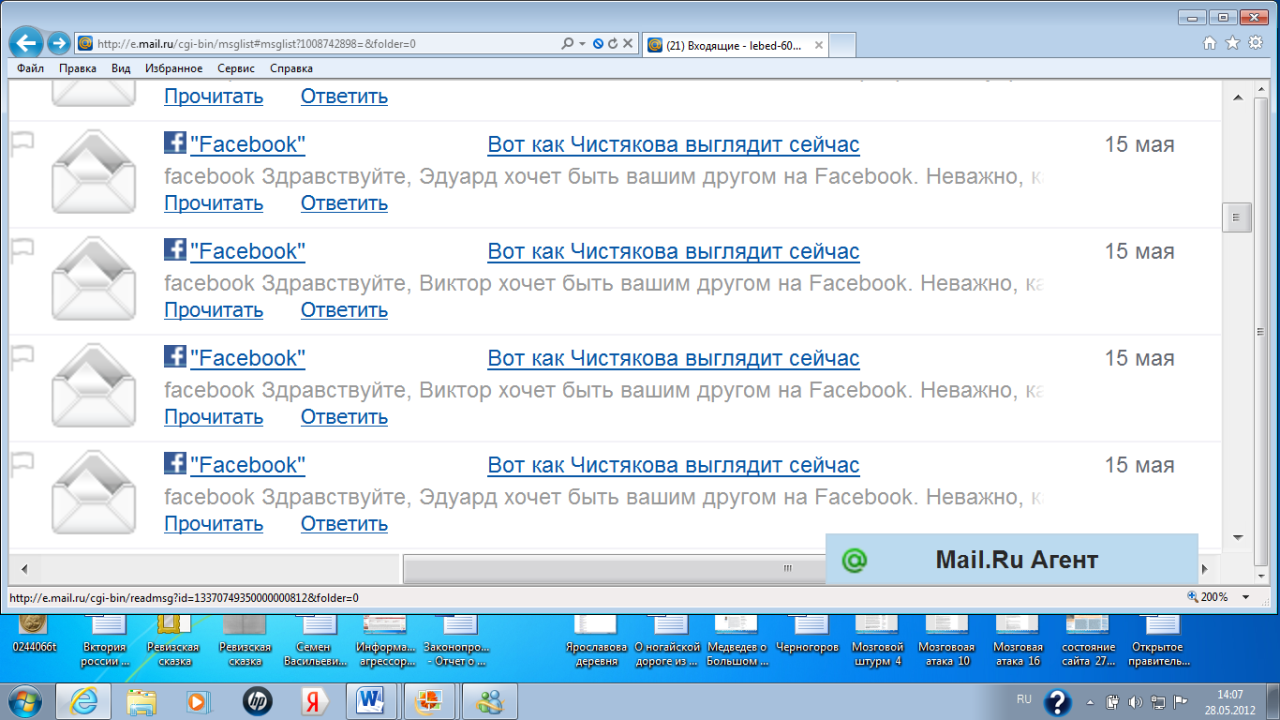
Task: Stop page loading with the X icon
Action: tap(628, 44)
